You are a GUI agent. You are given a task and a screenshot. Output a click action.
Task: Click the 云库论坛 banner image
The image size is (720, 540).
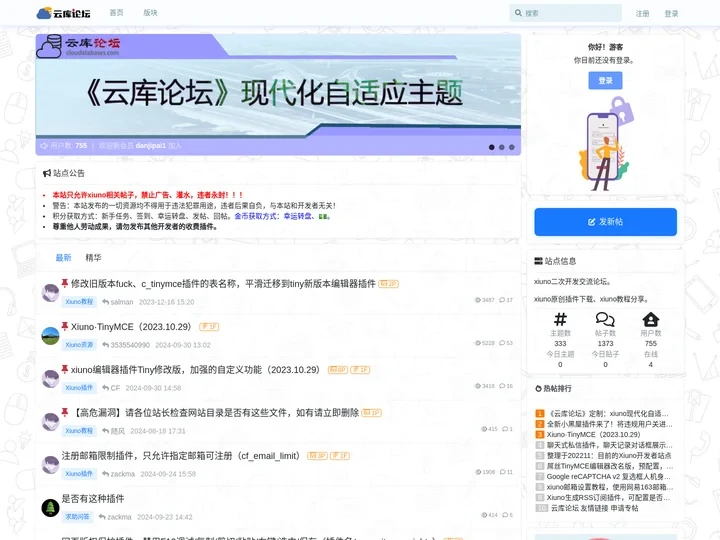tap(278, 94)
